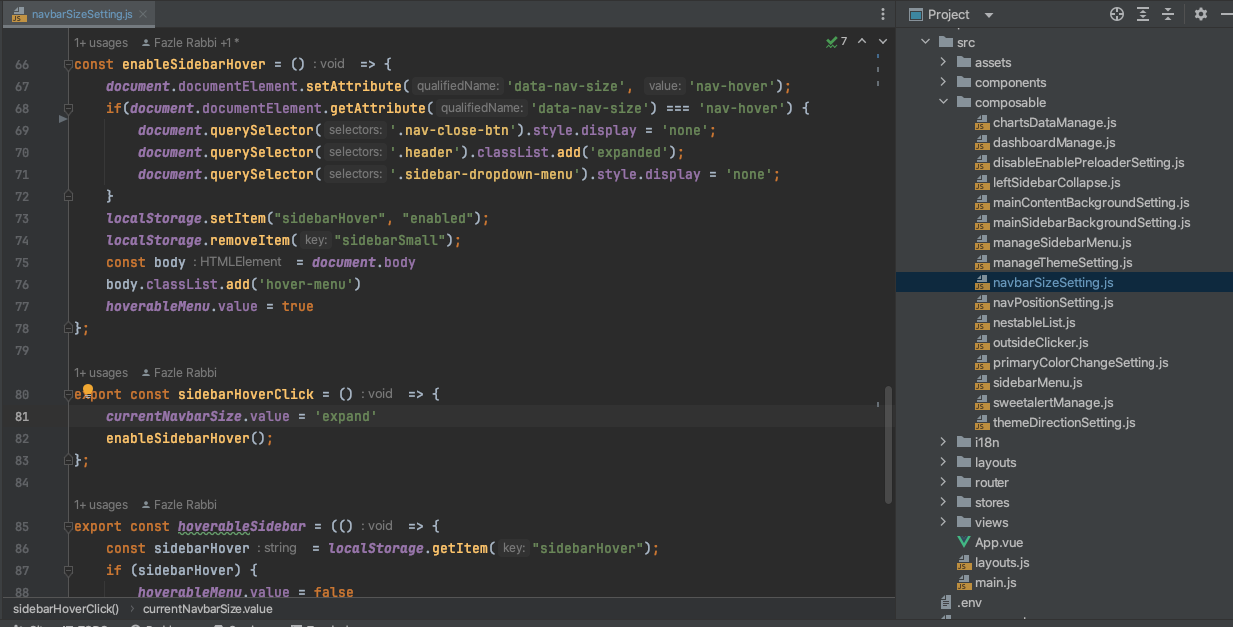Click the sidebarHoverClick() breadcrumb
1233x627 pixels.
(x=66, y=608)
